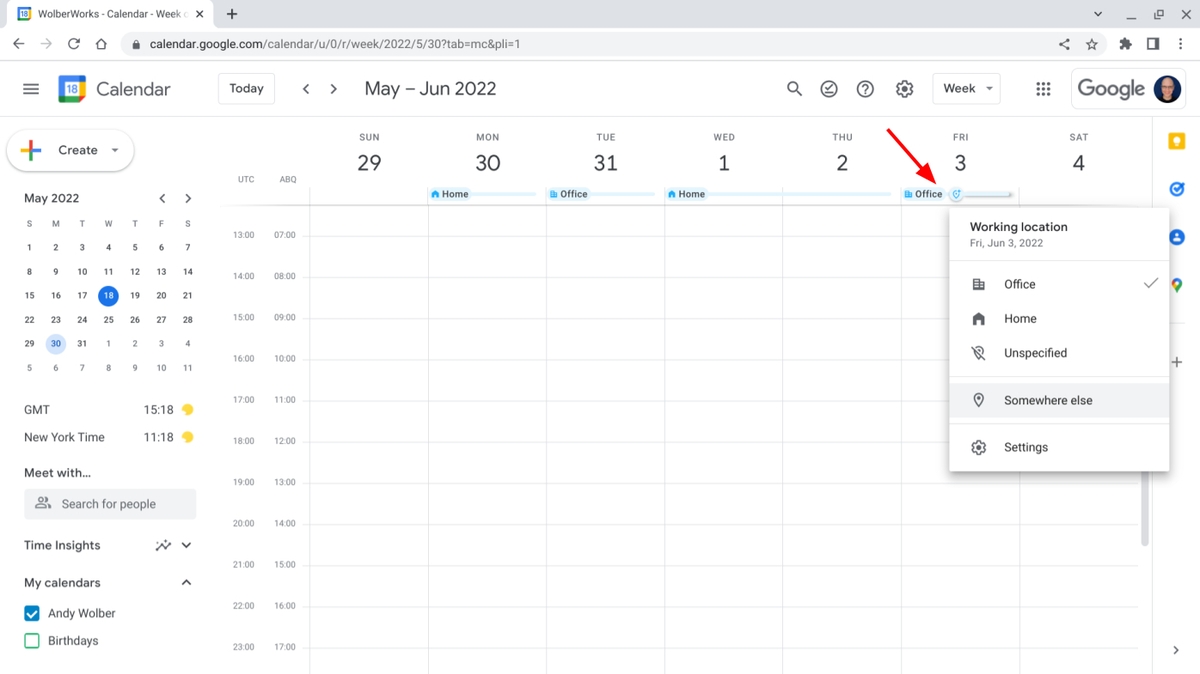Open the Week view selector dropdown

pos(965,88)
